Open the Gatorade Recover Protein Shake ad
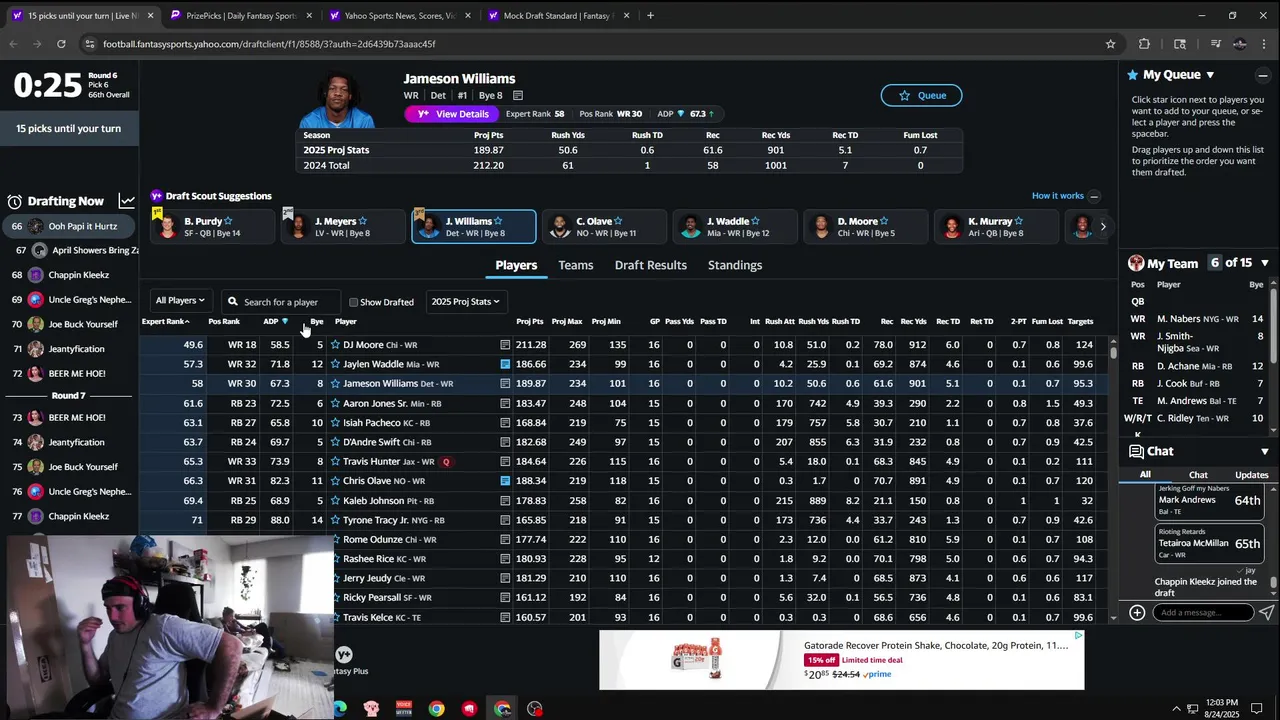The width and height of the screenshot is (1280, 720). coord(841,660)
